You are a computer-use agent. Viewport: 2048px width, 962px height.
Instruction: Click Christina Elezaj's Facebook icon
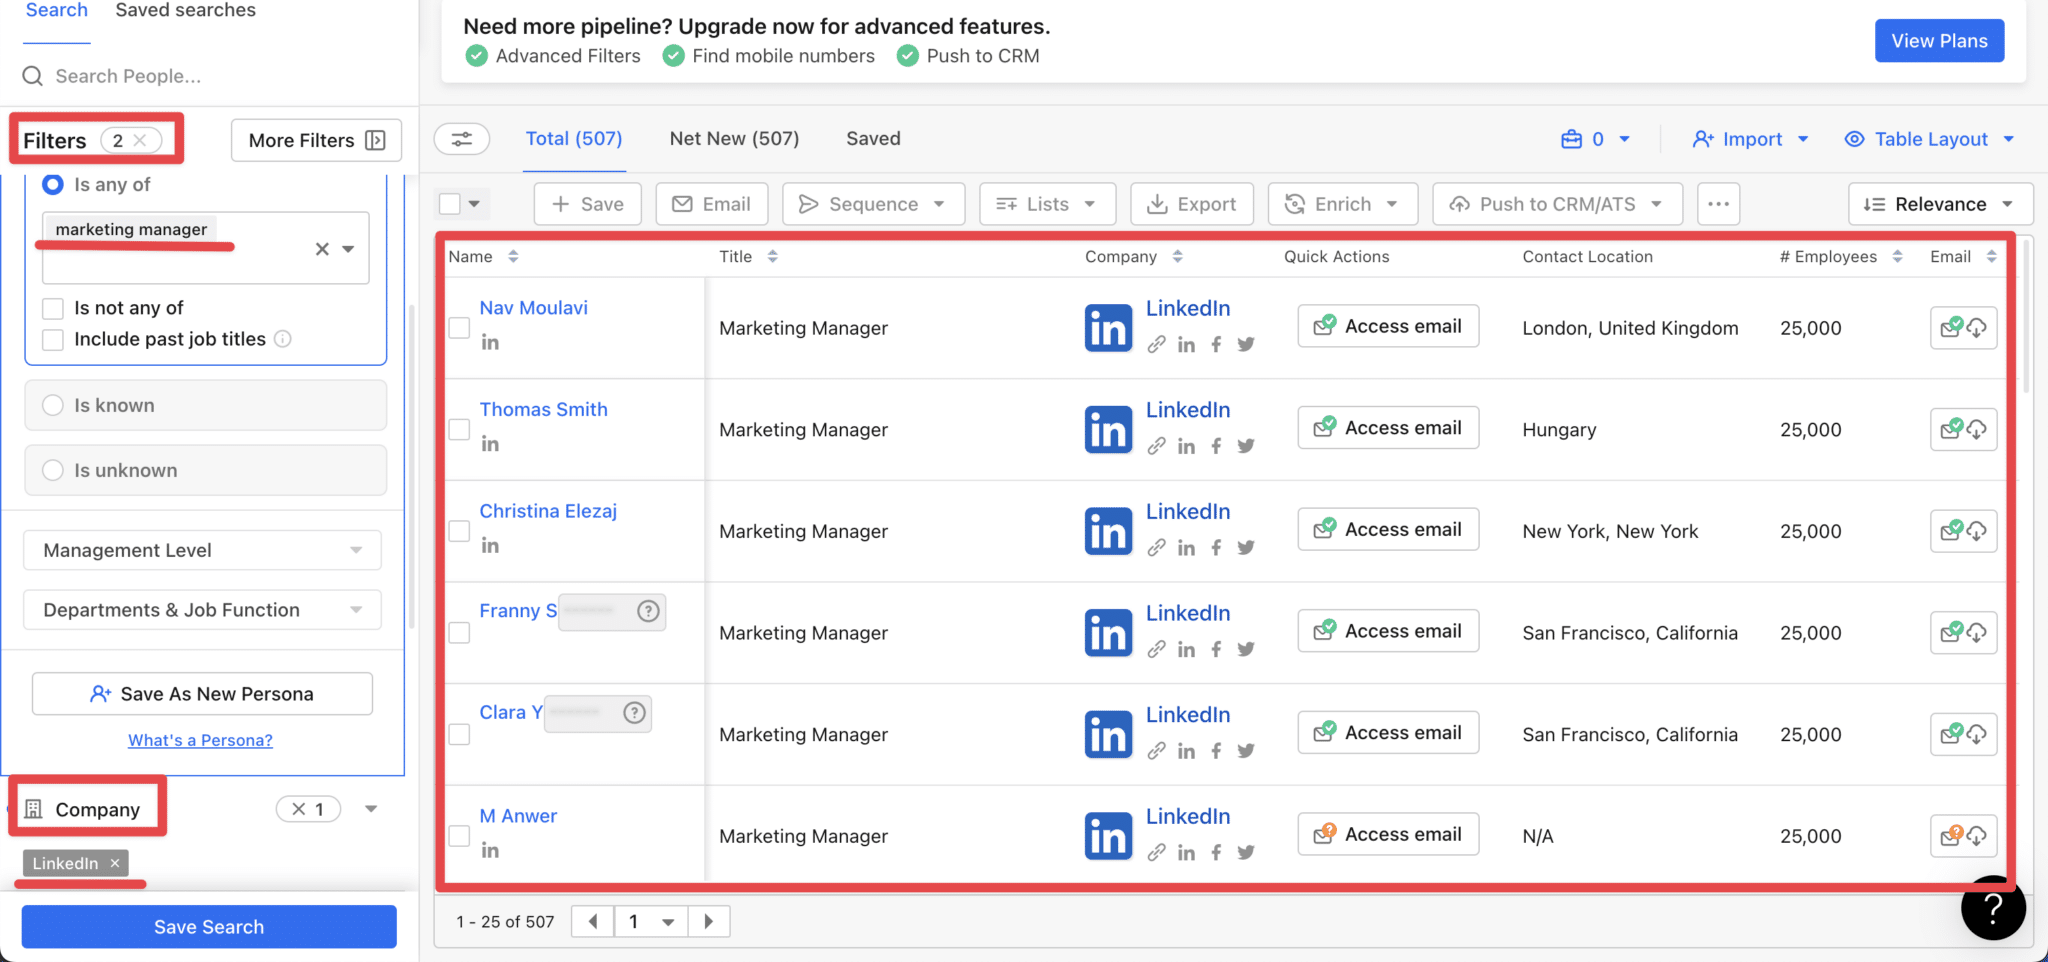(x=1216, y=547)
